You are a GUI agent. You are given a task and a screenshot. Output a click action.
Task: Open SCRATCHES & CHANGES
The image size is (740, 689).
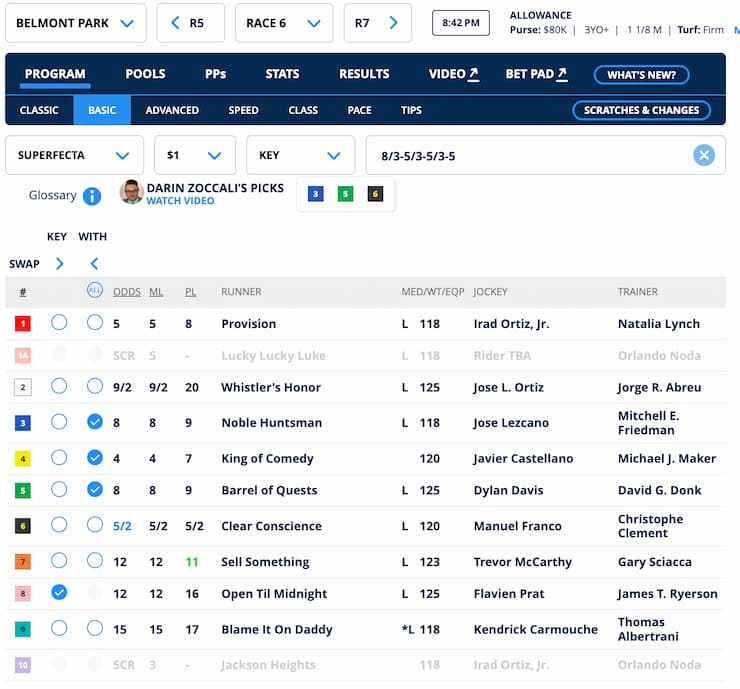coord(641,110)
